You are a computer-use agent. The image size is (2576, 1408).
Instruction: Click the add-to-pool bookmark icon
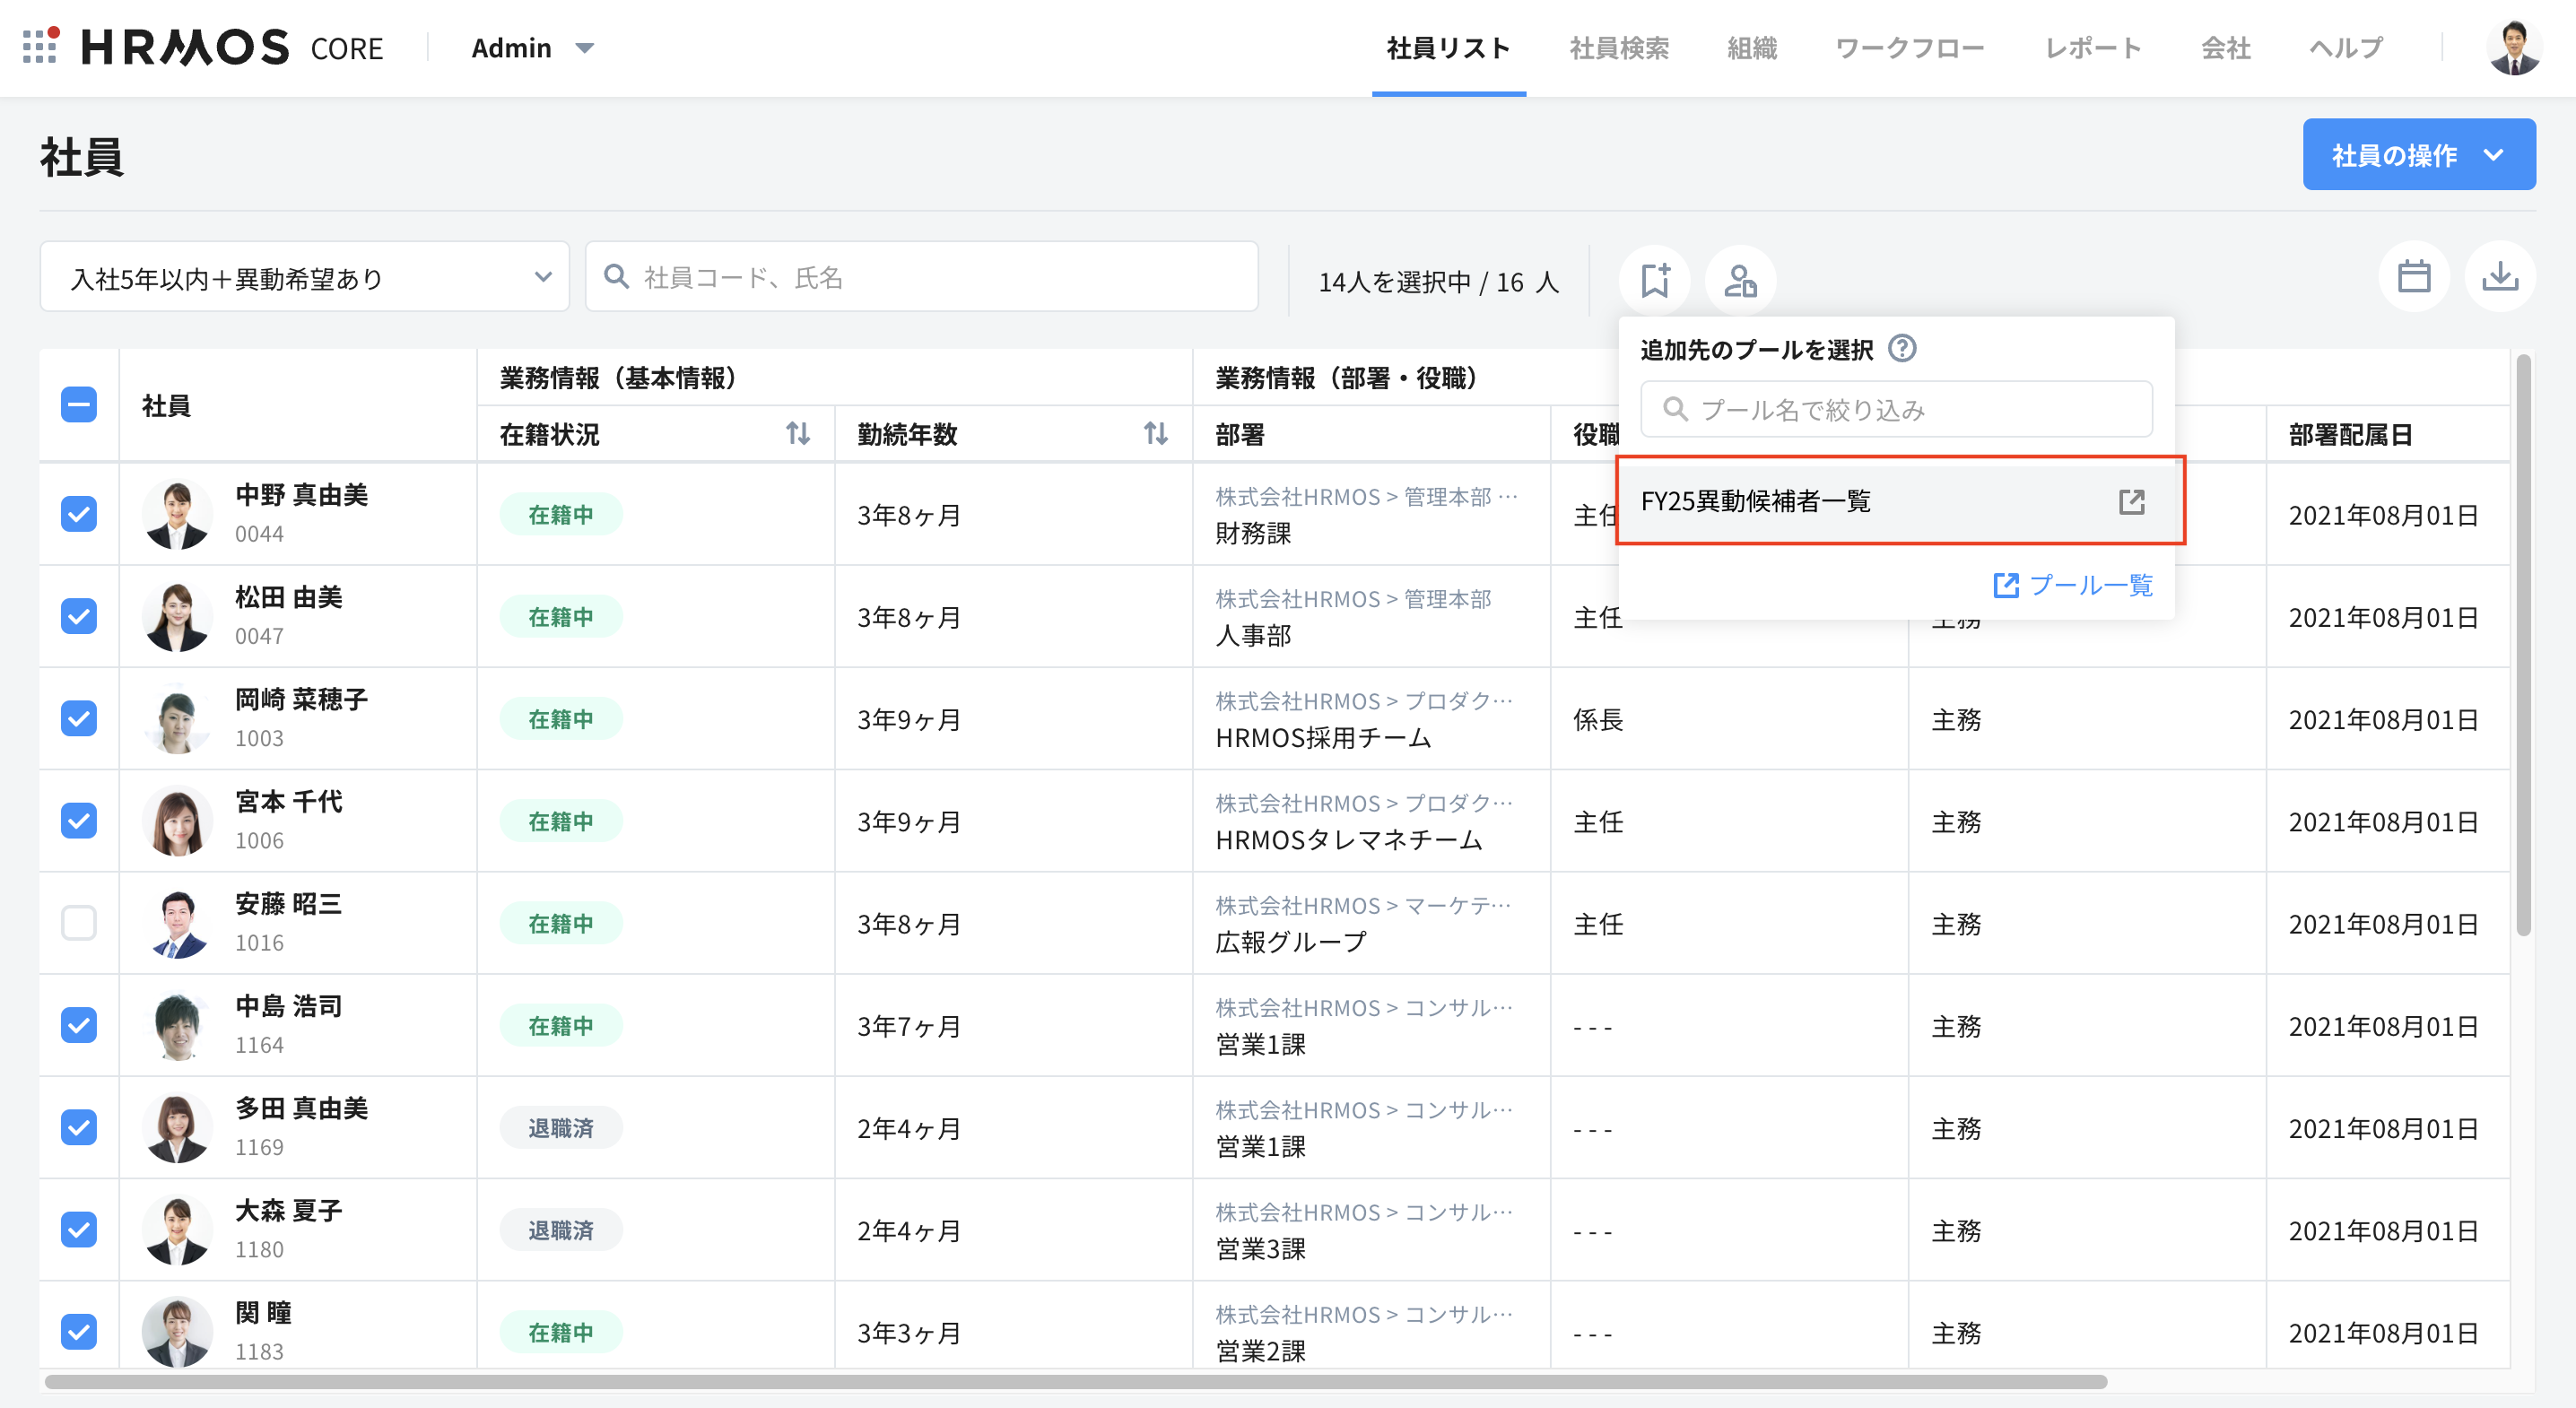click(1654, 279)
